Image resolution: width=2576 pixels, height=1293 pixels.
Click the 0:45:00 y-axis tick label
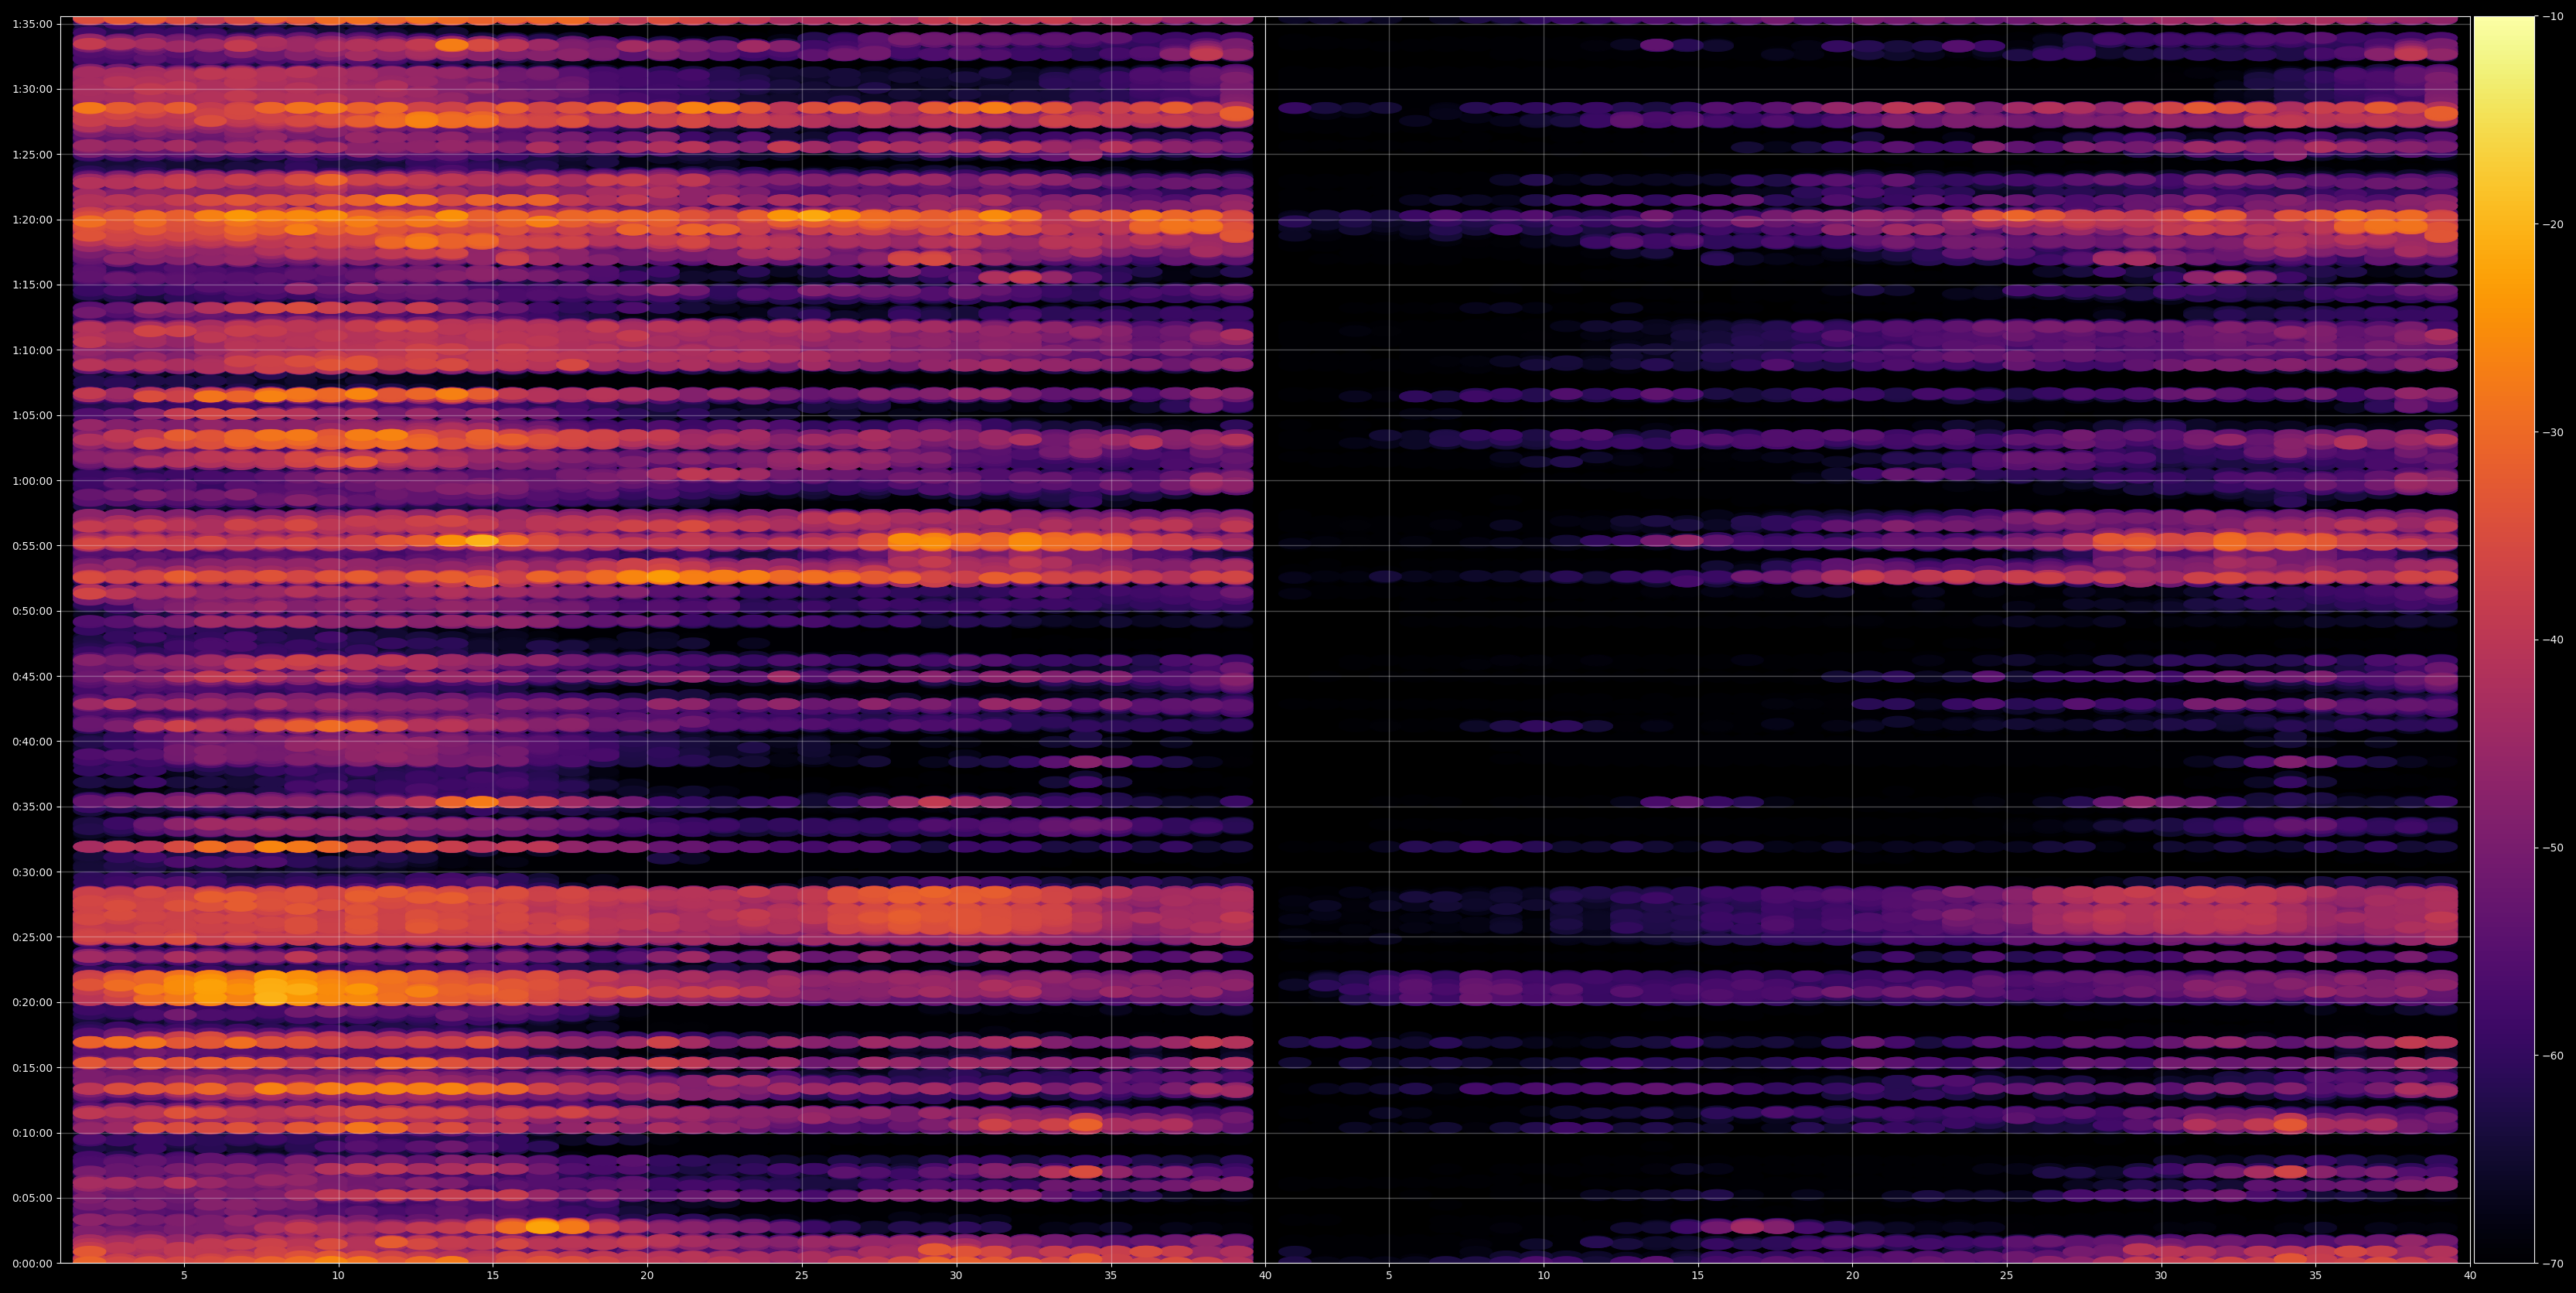point(32,676)
